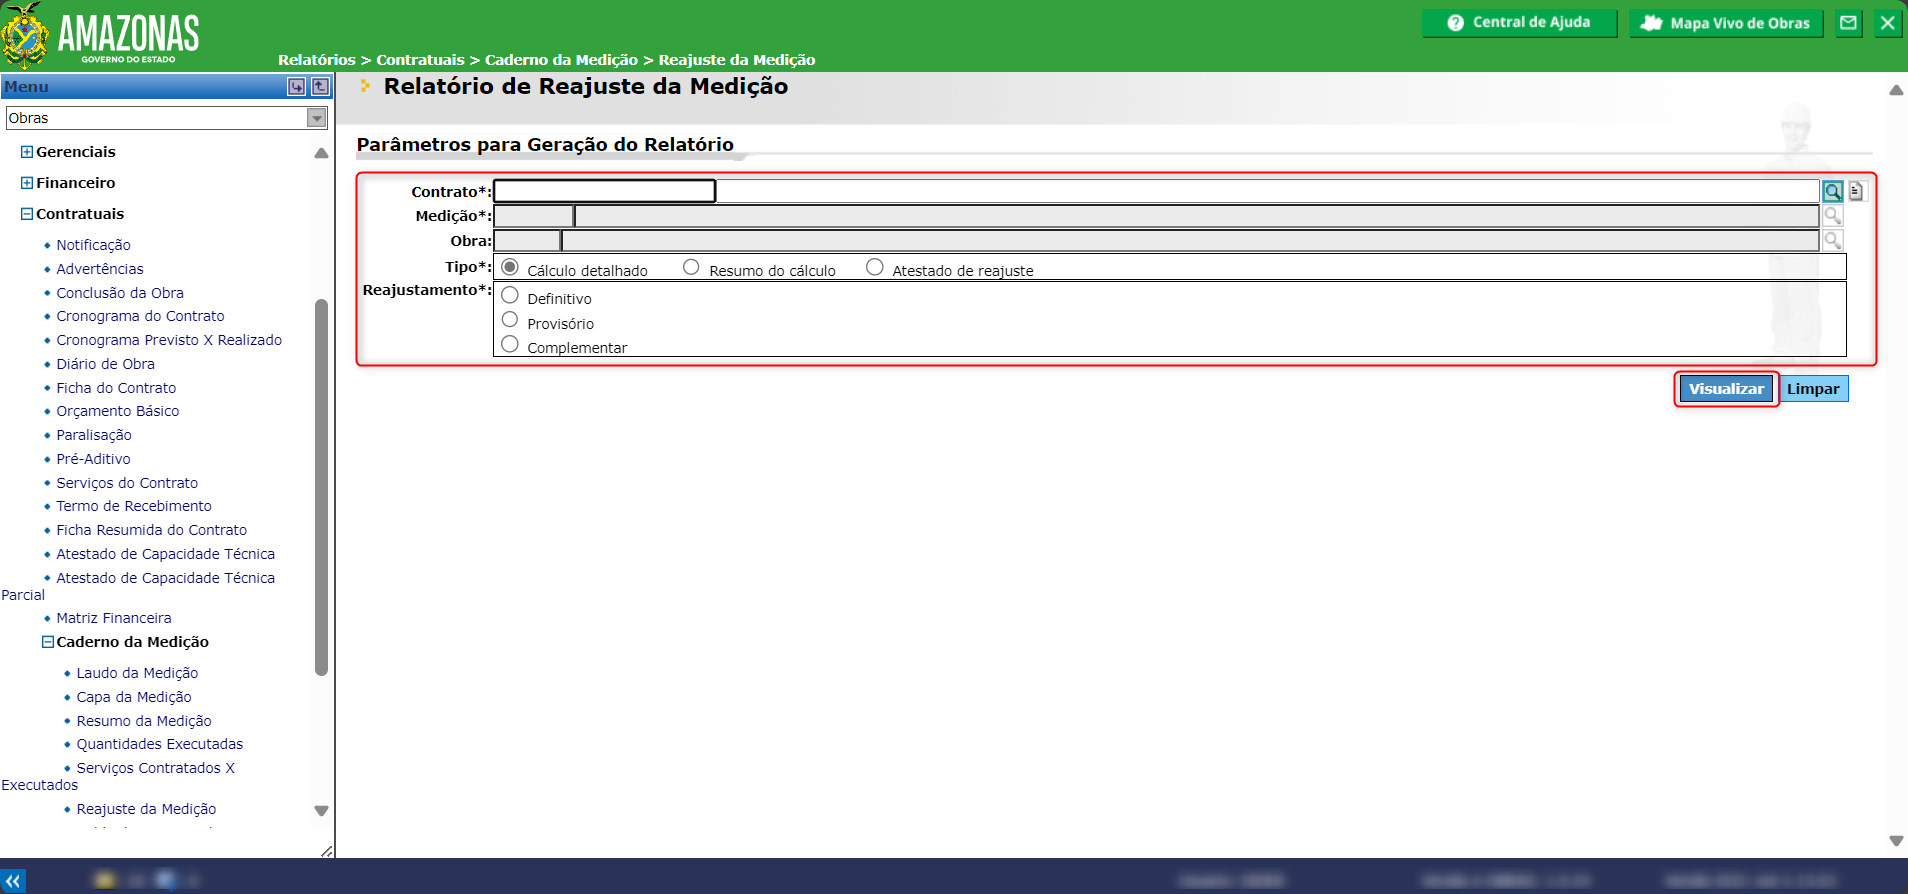Open the Obras module dropdown

point(167,118)
